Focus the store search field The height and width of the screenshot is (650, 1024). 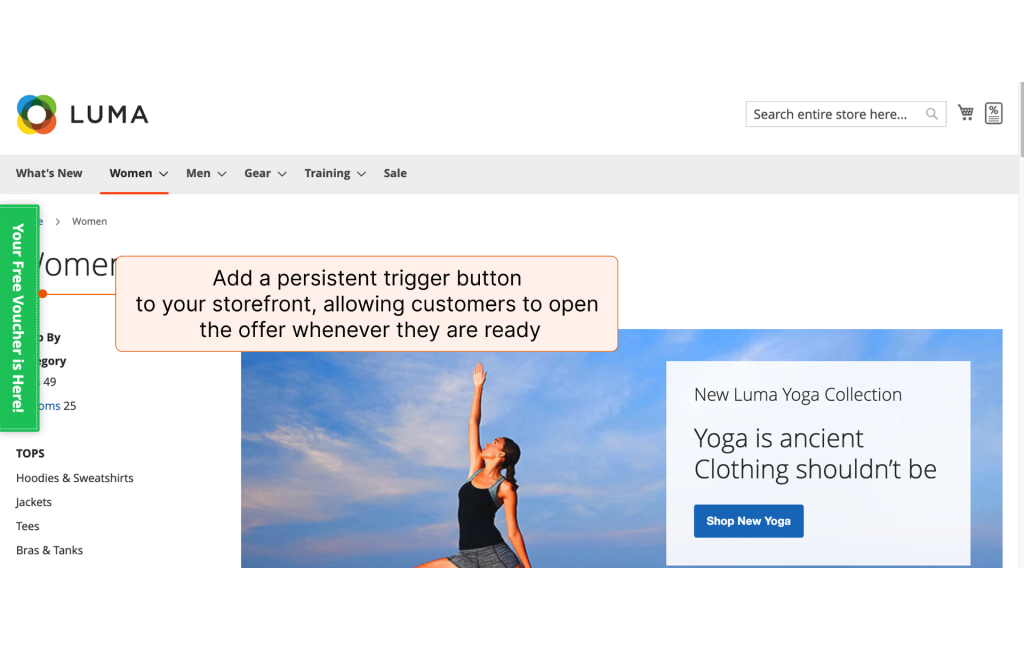(x=846, y=114)
